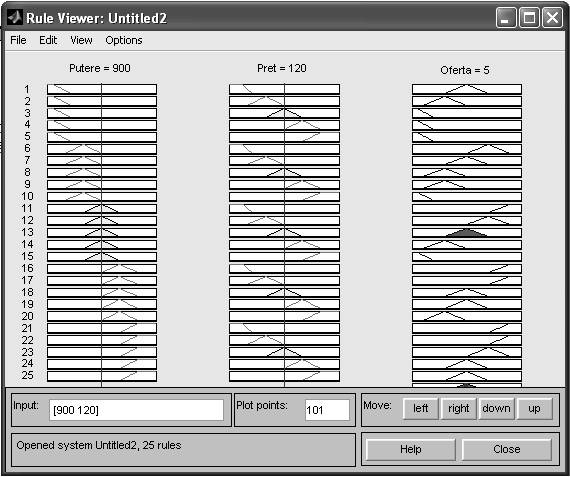The image size is (570, 477).
Task: Select rule number 13 label
Action: 27,232
